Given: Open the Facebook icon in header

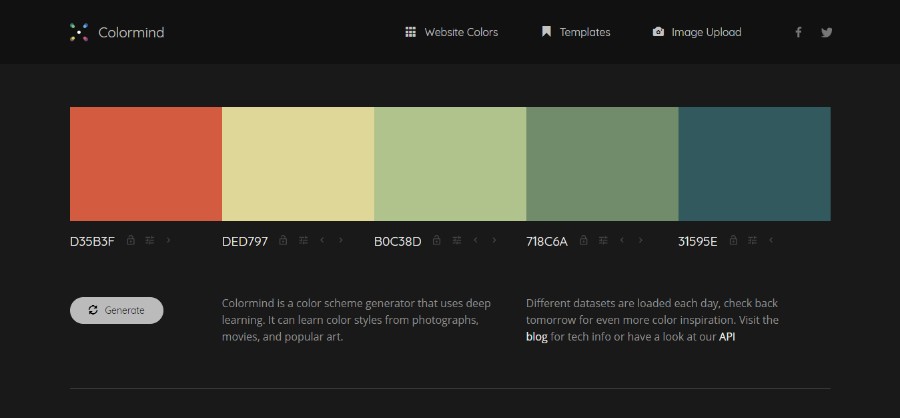Looking at the screenshot, I should tap(798, 32).
